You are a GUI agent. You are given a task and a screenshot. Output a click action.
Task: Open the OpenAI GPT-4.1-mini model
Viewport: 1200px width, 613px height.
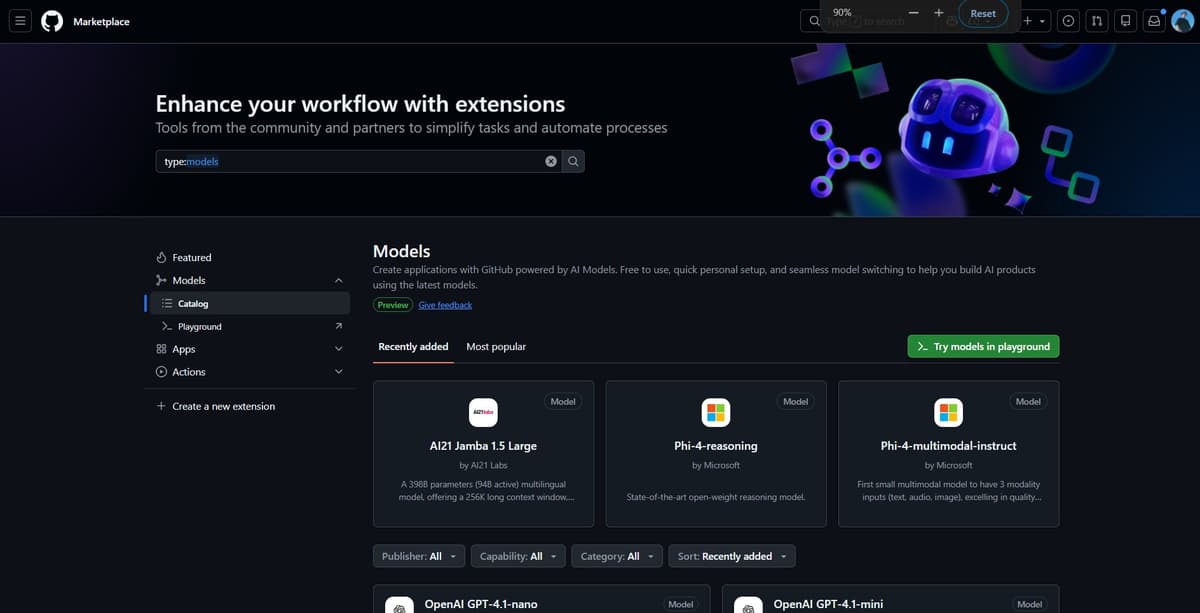click(x=828, y=604)
